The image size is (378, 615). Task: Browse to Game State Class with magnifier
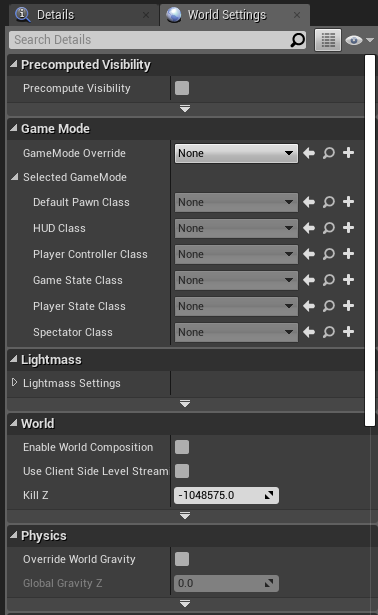tap(329, 280)
